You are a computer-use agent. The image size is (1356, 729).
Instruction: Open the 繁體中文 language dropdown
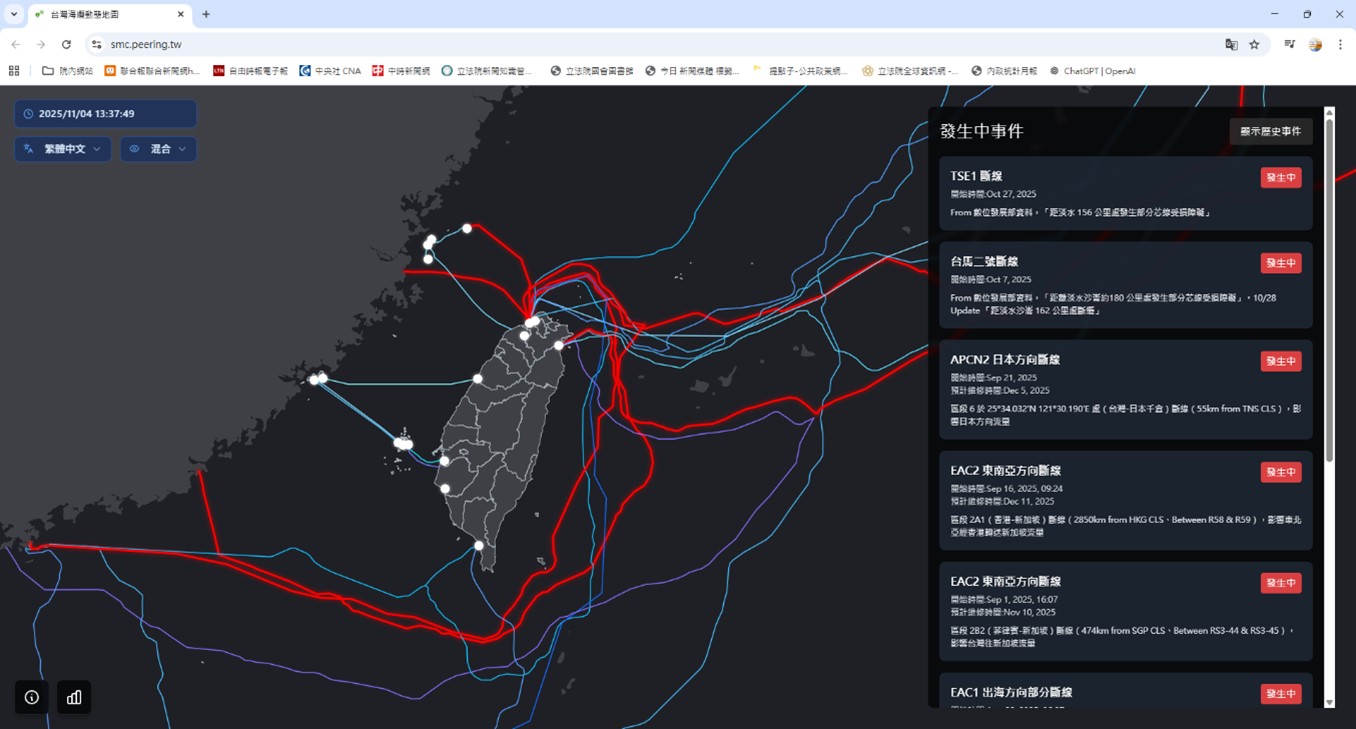point(63,149)
